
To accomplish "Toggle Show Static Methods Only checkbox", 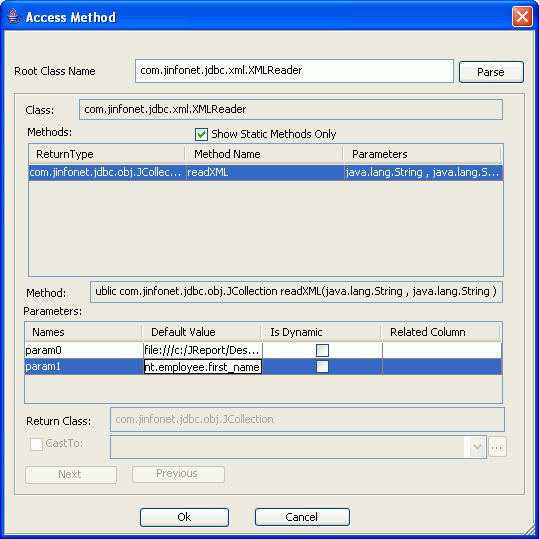I will point(201,134).
